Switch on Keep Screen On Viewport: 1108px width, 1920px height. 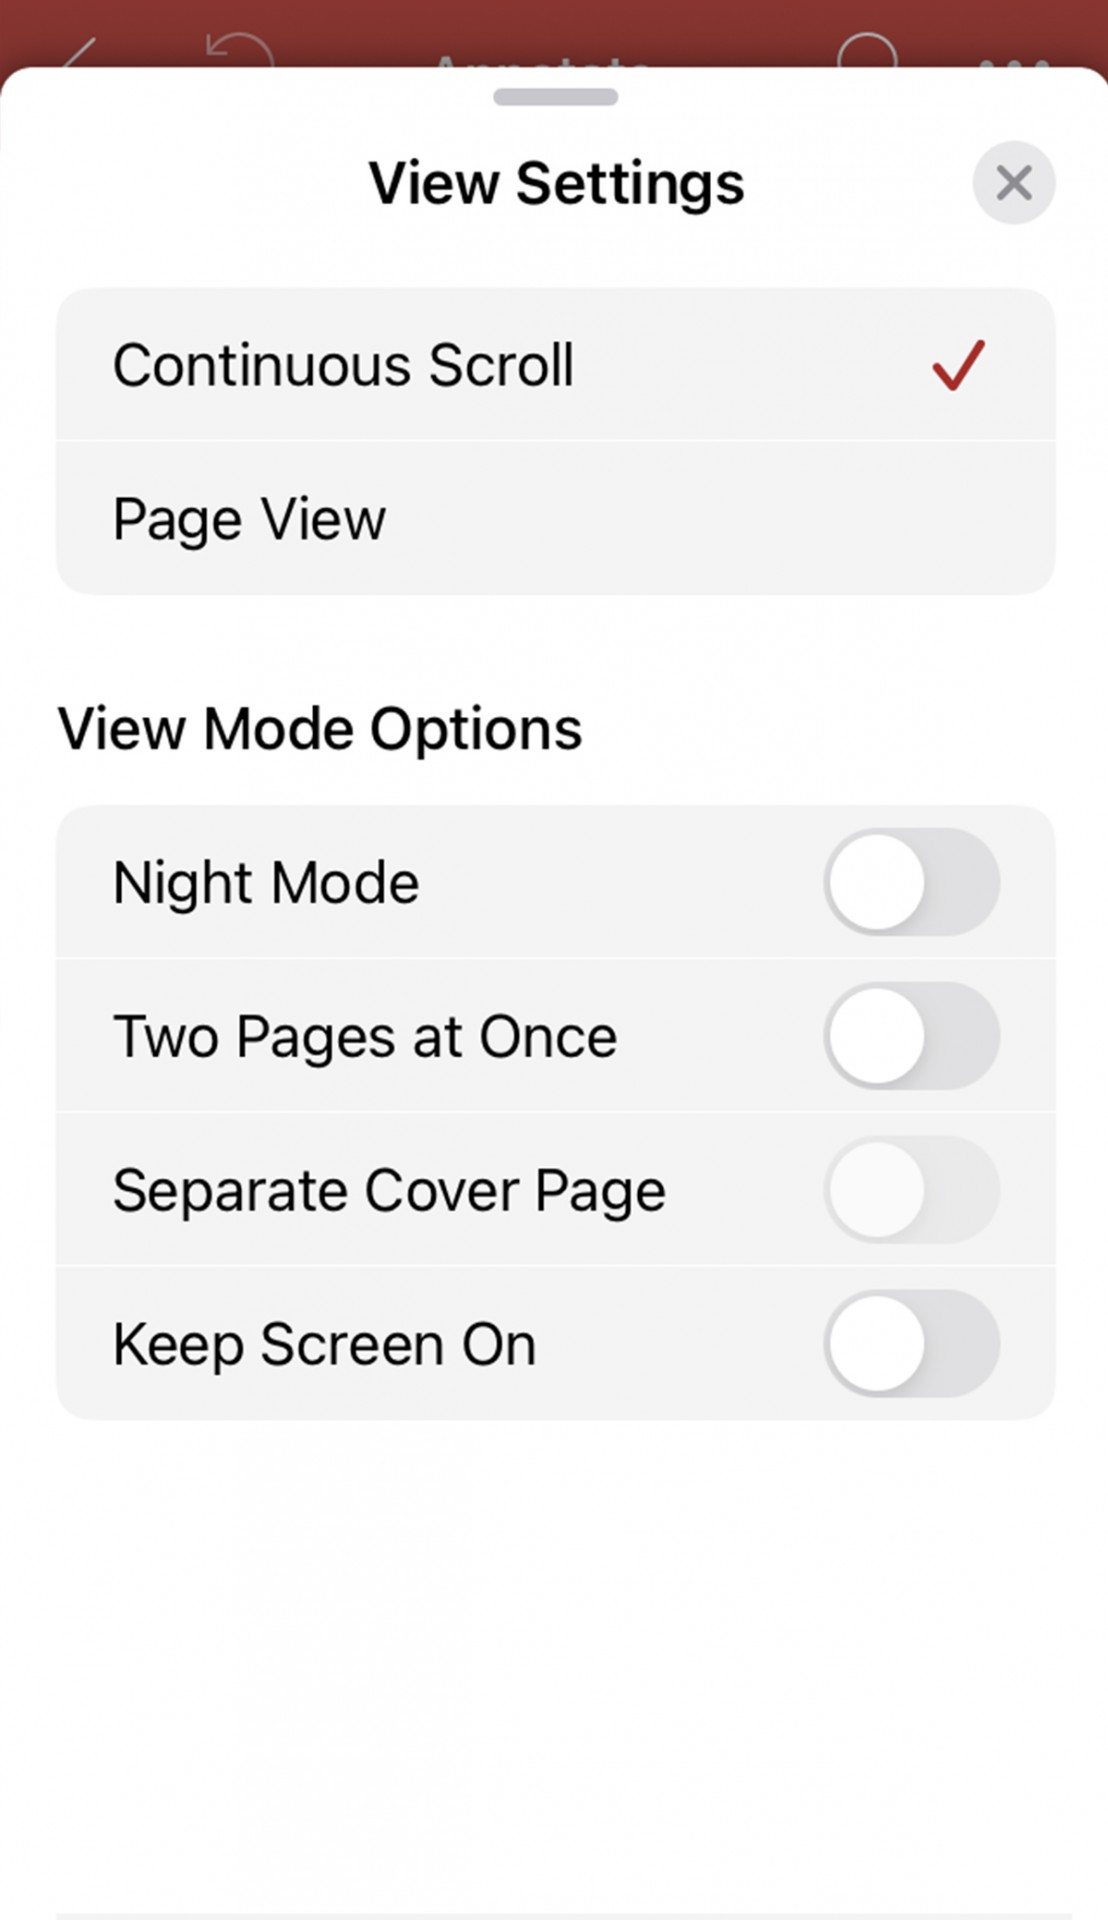click(911, 1344)
